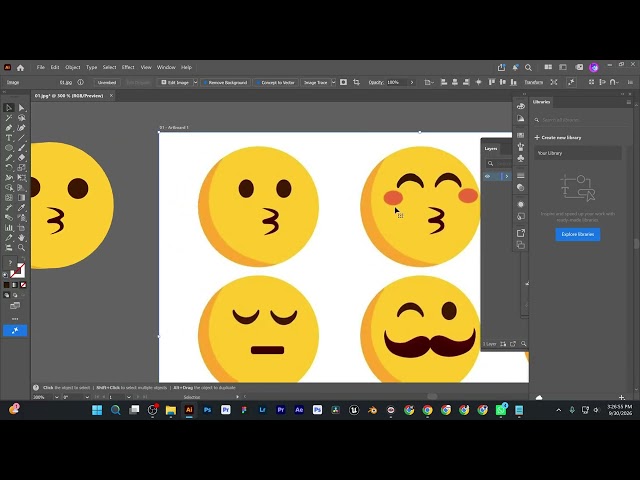Viewport: 640px width, 480px height.
Task: Click the Convert to Vector button
Action: 276,82
